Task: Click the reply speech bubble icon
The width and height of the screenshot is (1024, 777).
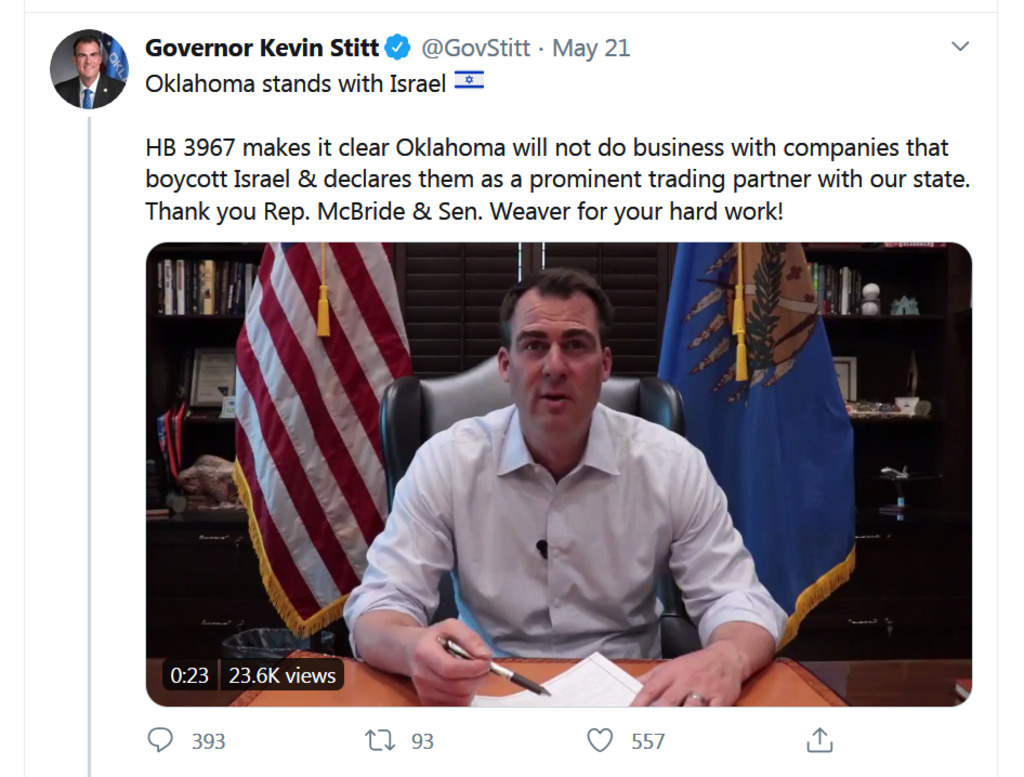Action: [160, 740]
